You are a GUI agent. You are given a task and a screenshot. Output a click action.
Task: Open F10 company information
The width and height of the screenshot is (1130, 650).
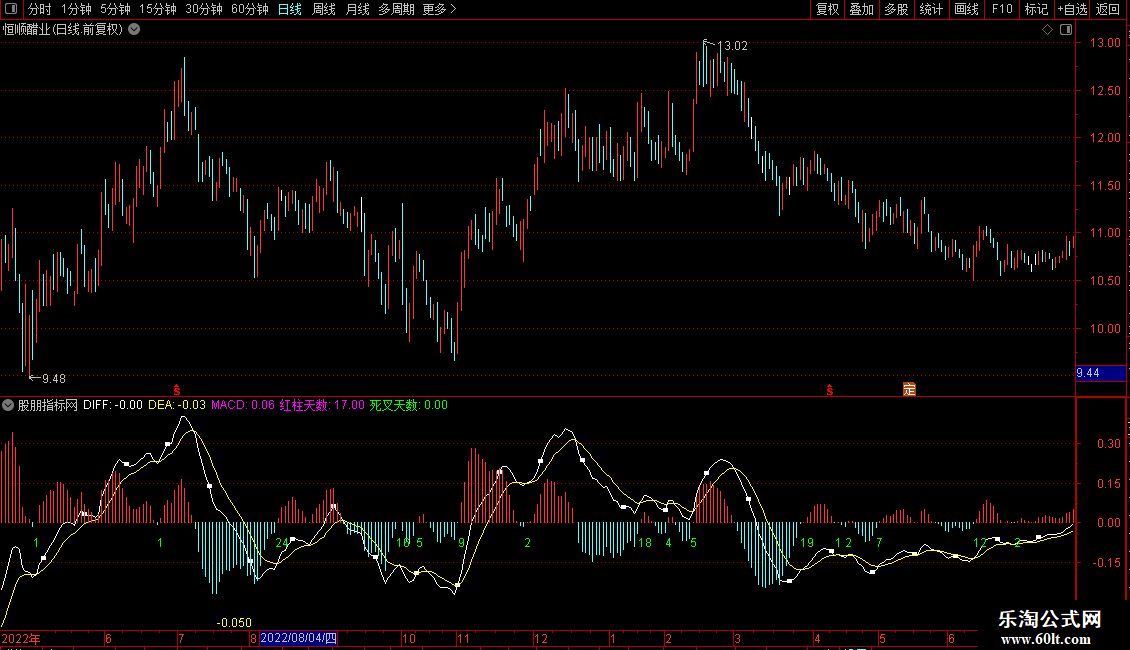pos(1002,9)
